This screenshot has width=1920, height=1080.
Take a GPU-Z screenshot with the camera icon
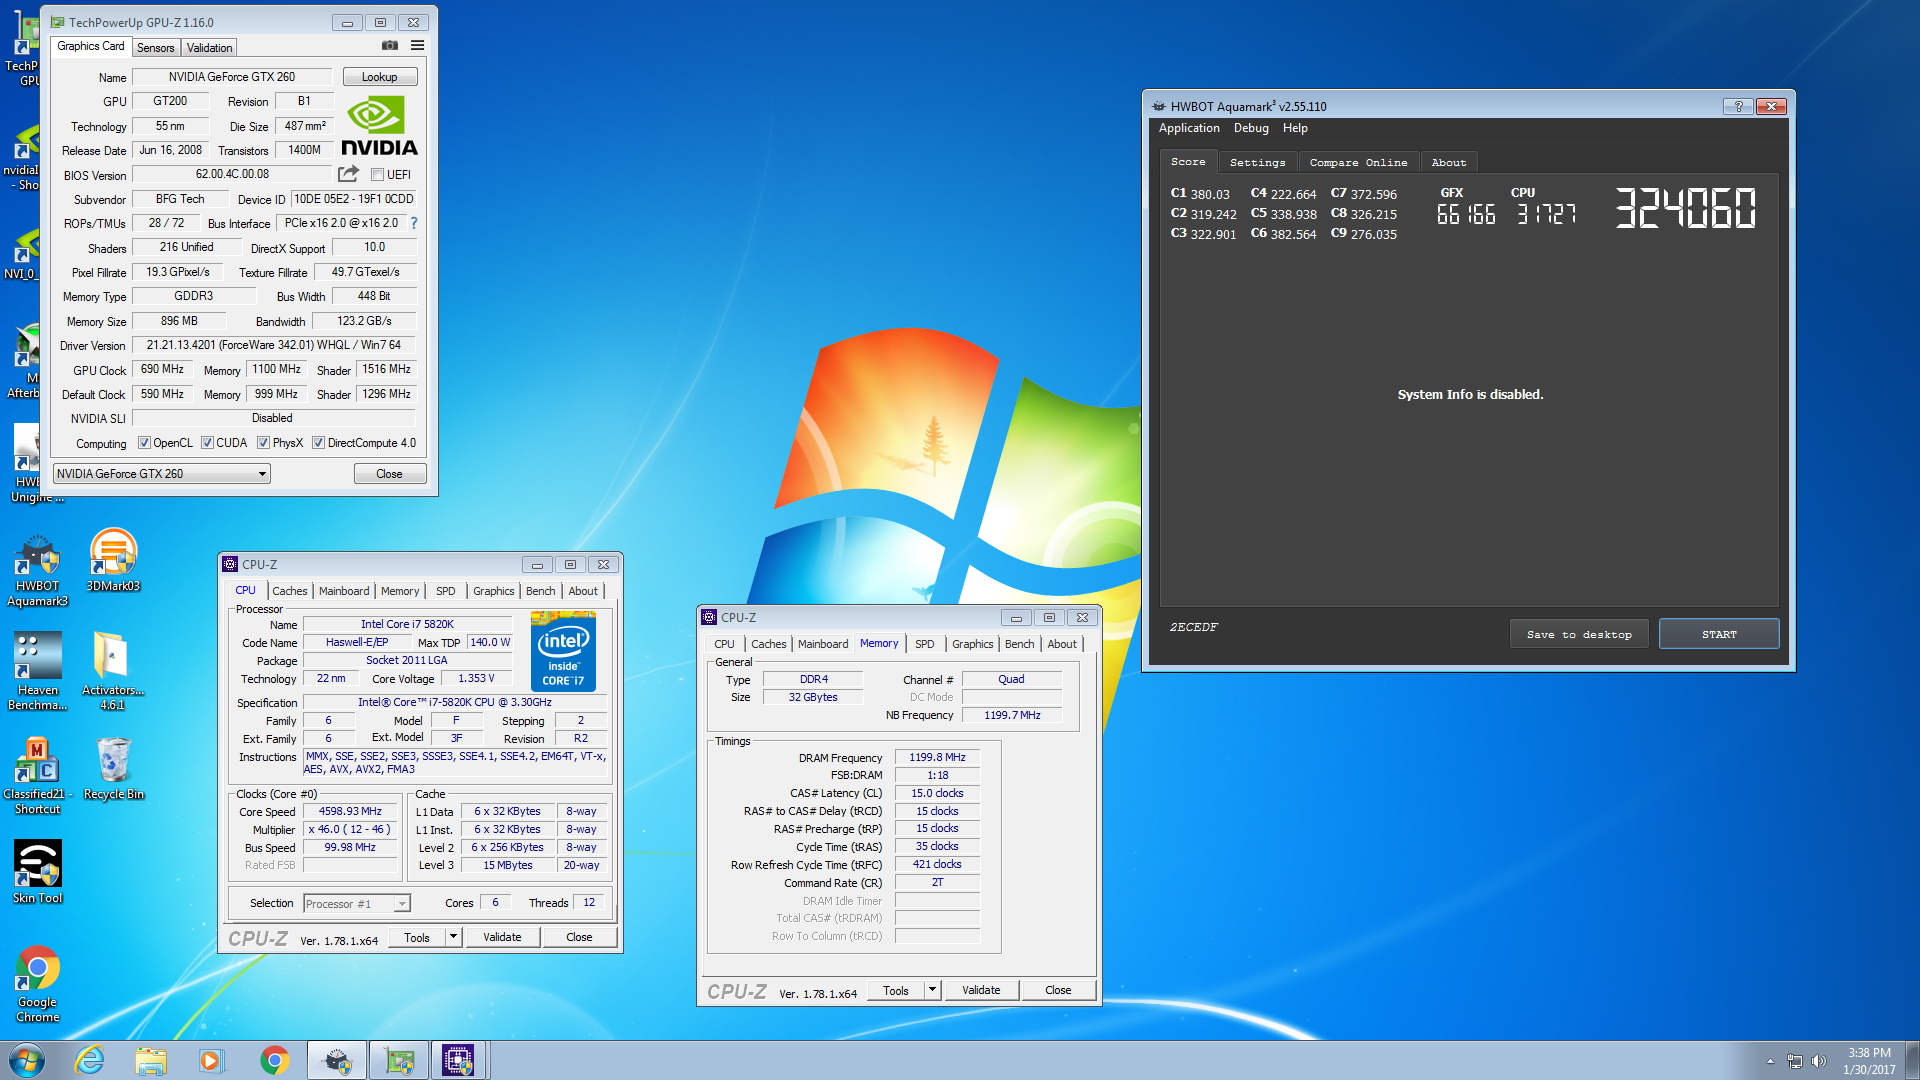[390, 46]
